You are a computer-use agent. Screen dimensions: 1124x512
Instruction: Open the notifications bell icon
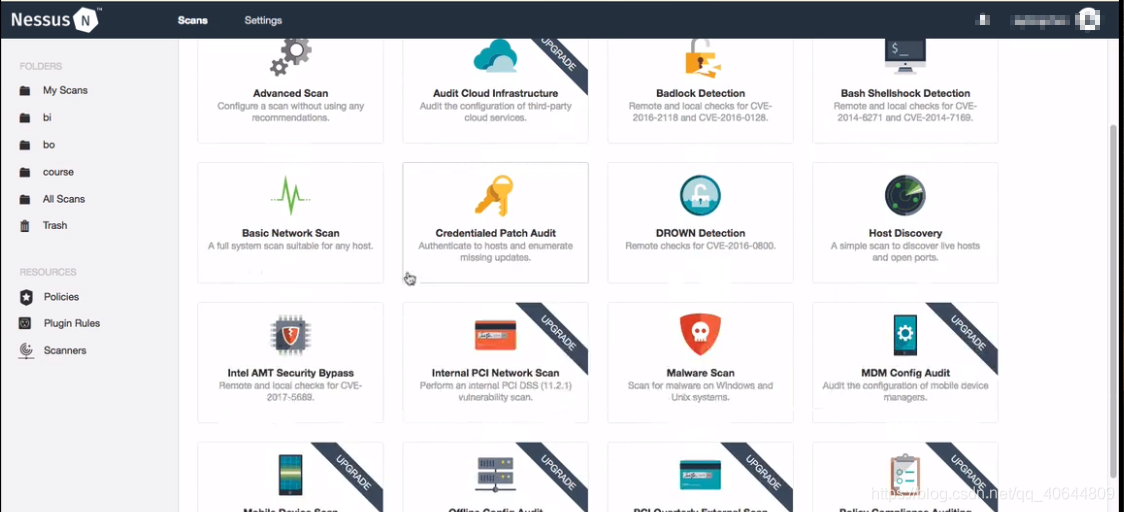[984, 20]
